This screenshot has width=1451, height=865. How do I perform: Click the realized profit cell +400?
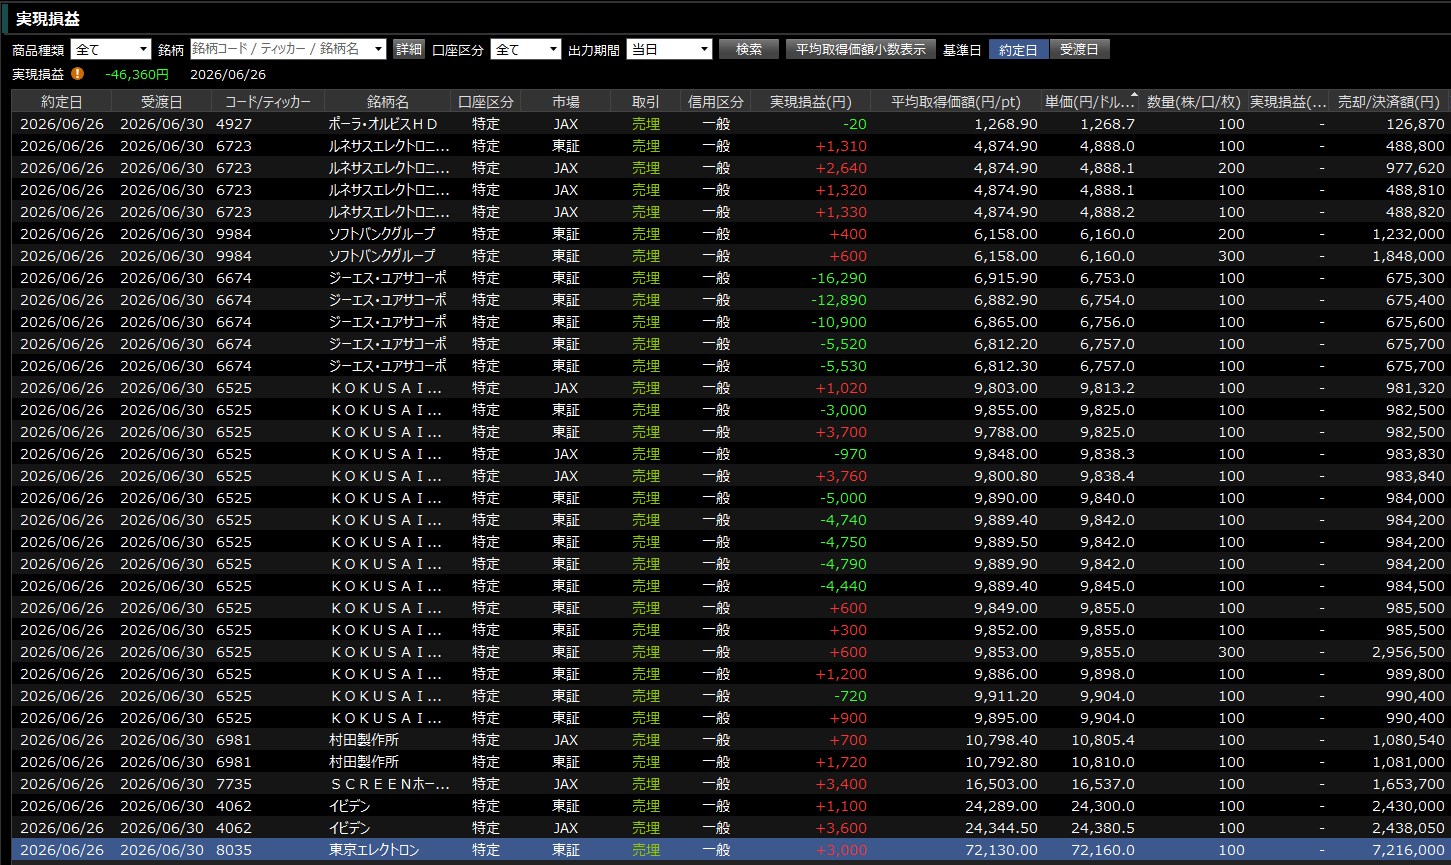coord(848,234)
